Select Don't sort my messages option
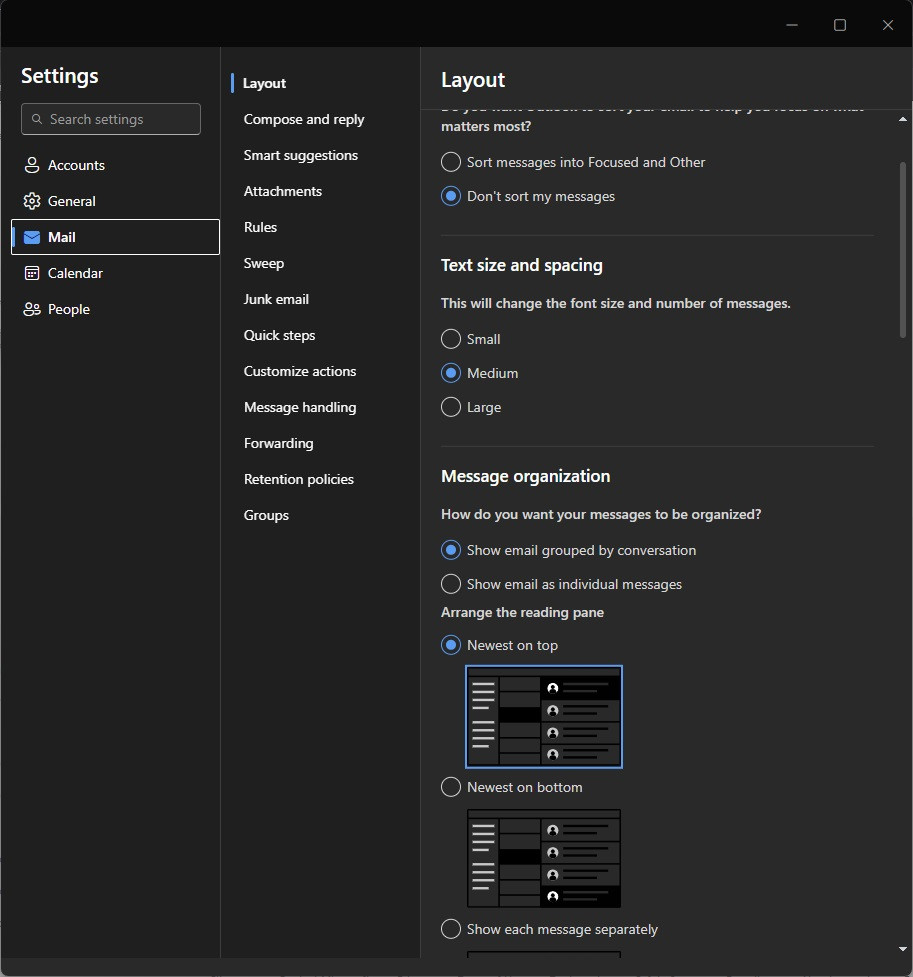Screen dimensions: 913x977 (x=451, y=196)
